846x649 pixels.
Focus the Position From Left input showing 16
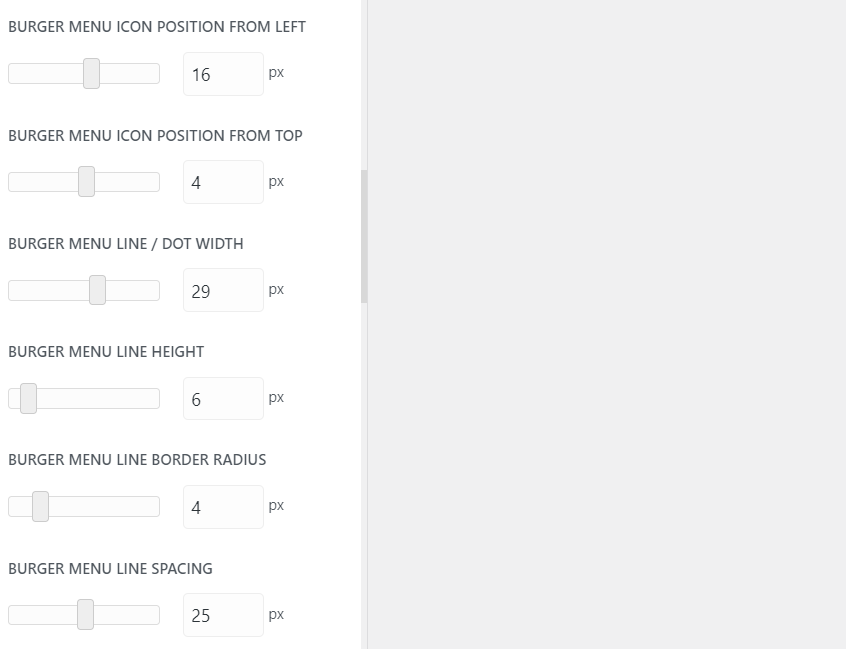coord(223,74)
